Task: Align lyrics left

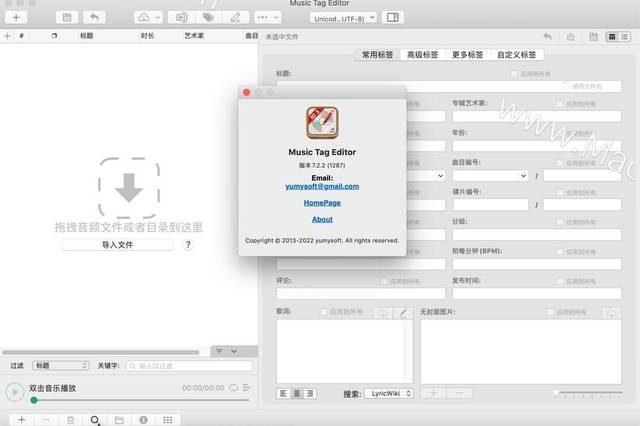Action: 283,394
